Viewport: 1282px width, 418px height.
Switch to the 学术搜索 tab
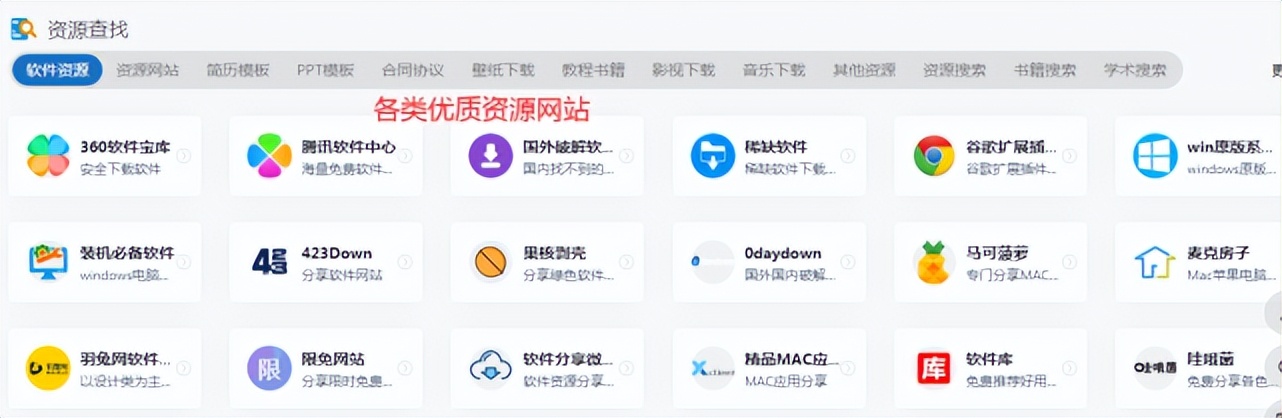point(1136,70)
